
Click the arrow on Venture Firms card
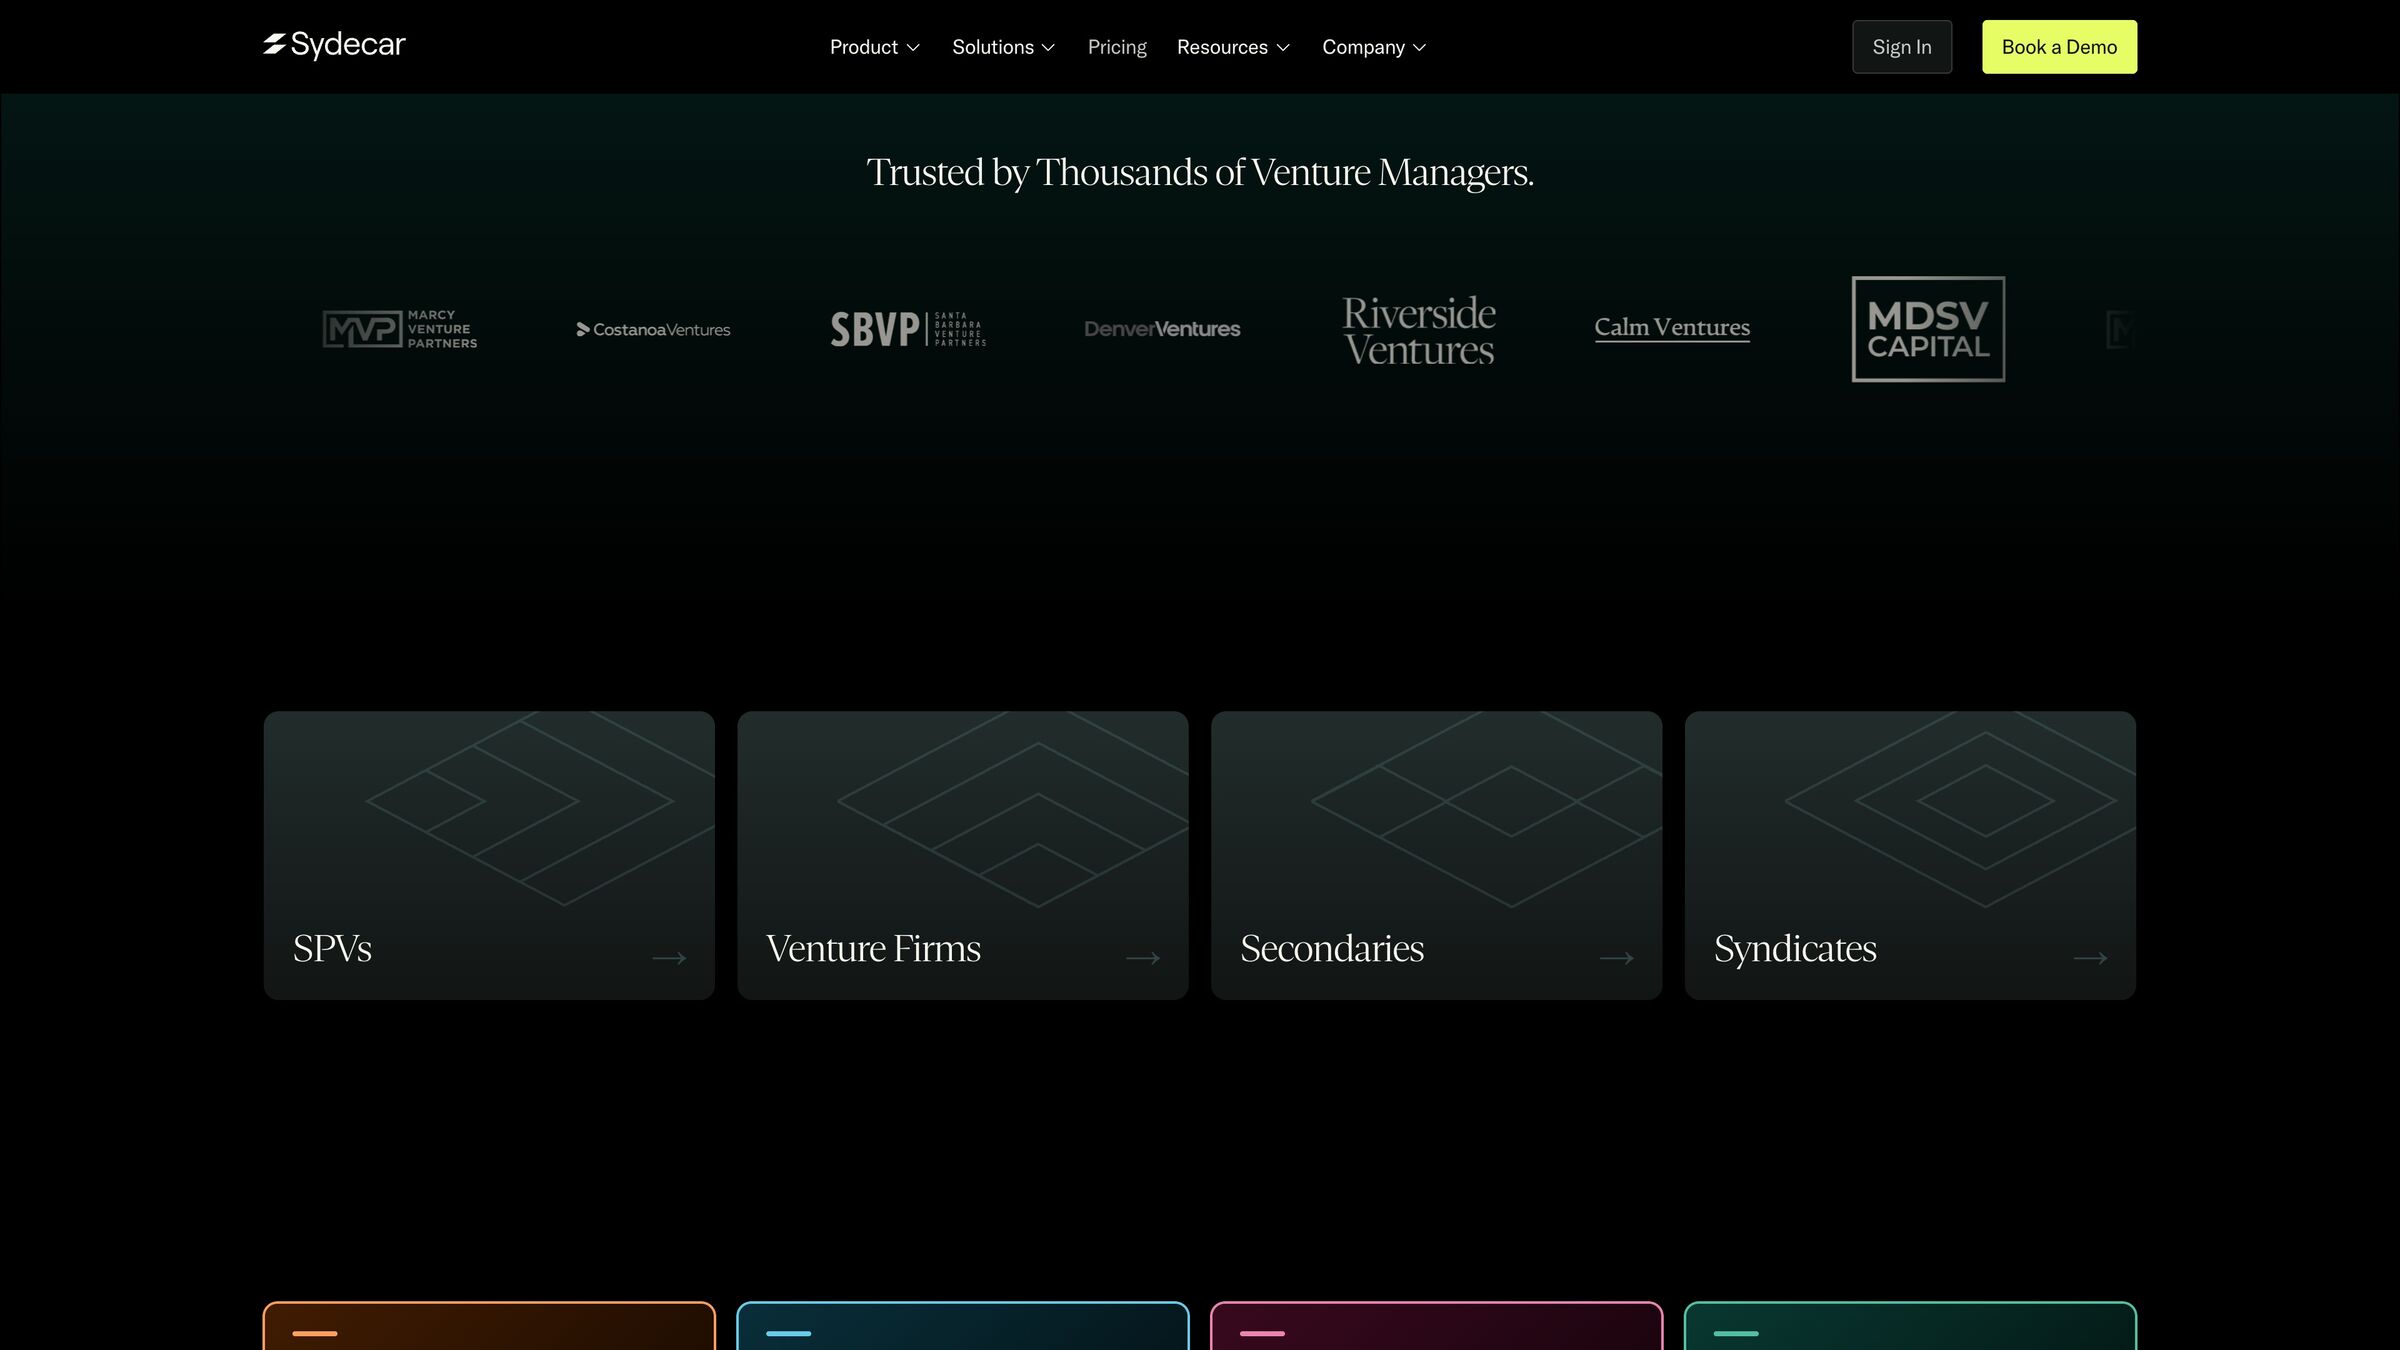point(1143,958)
